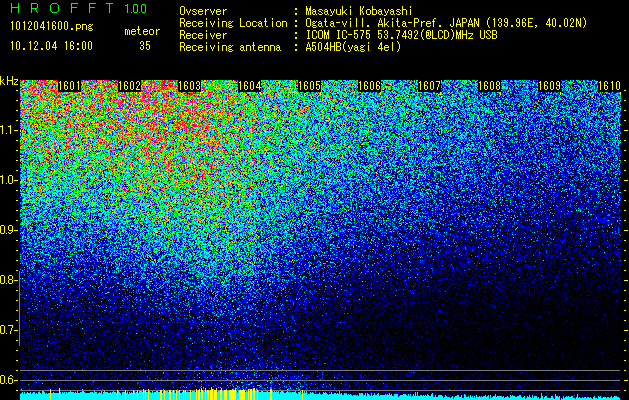Click the A504HB(yagi 4el) antenna text
The image size is (629, 400).
click(353, 47)
